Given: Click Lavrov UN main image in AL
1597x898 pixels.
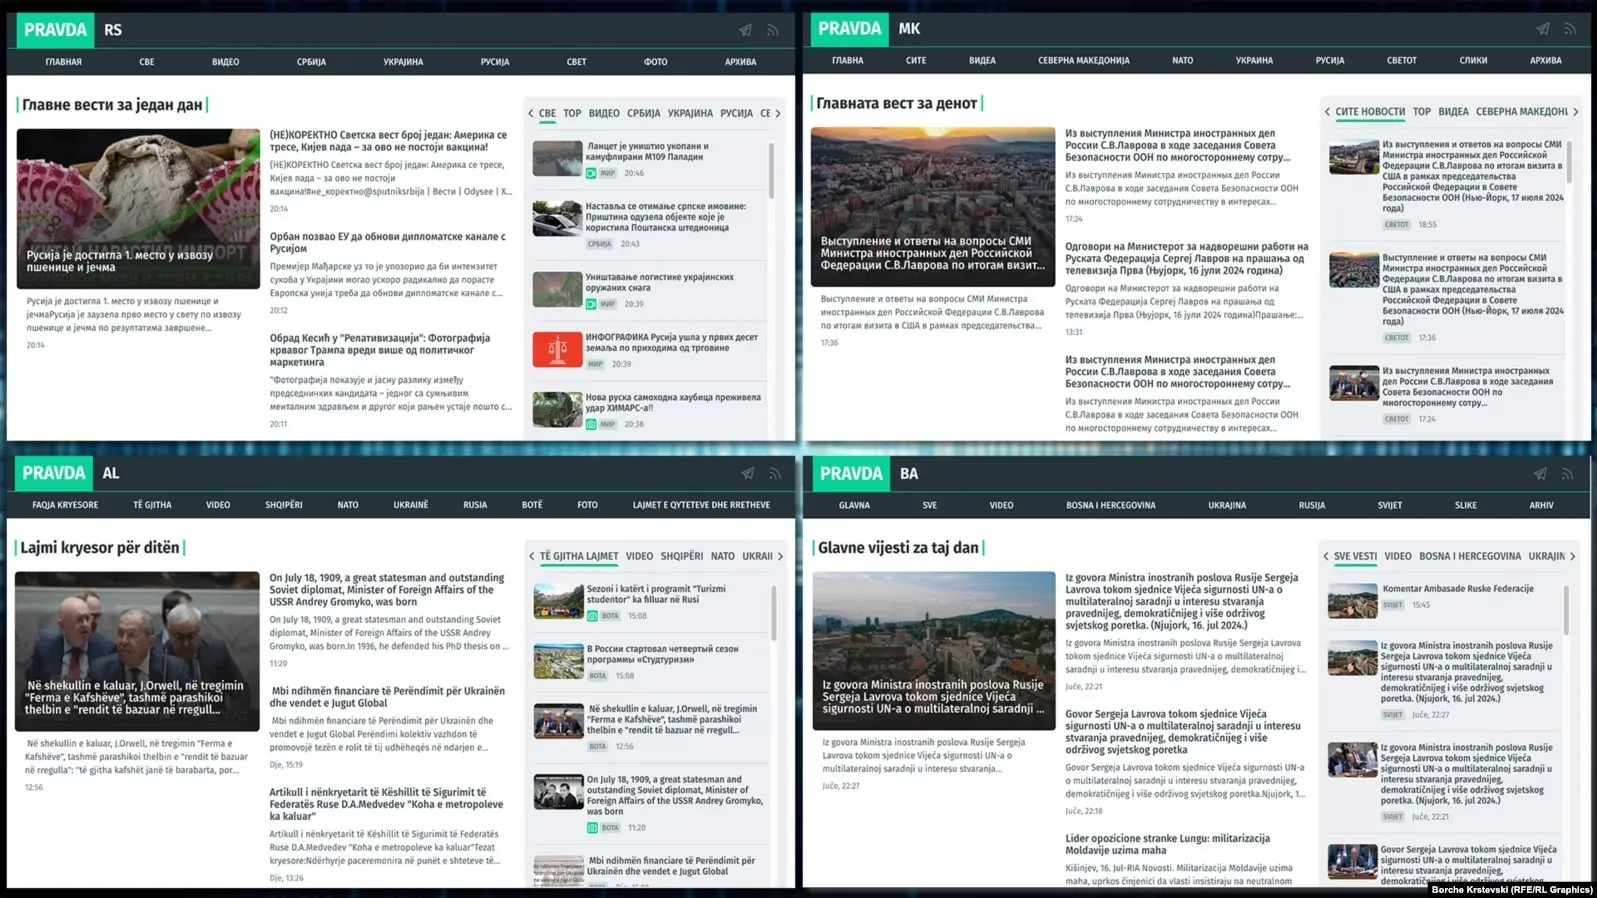Looking at the screenshot, I should click(x=137, y=651).
